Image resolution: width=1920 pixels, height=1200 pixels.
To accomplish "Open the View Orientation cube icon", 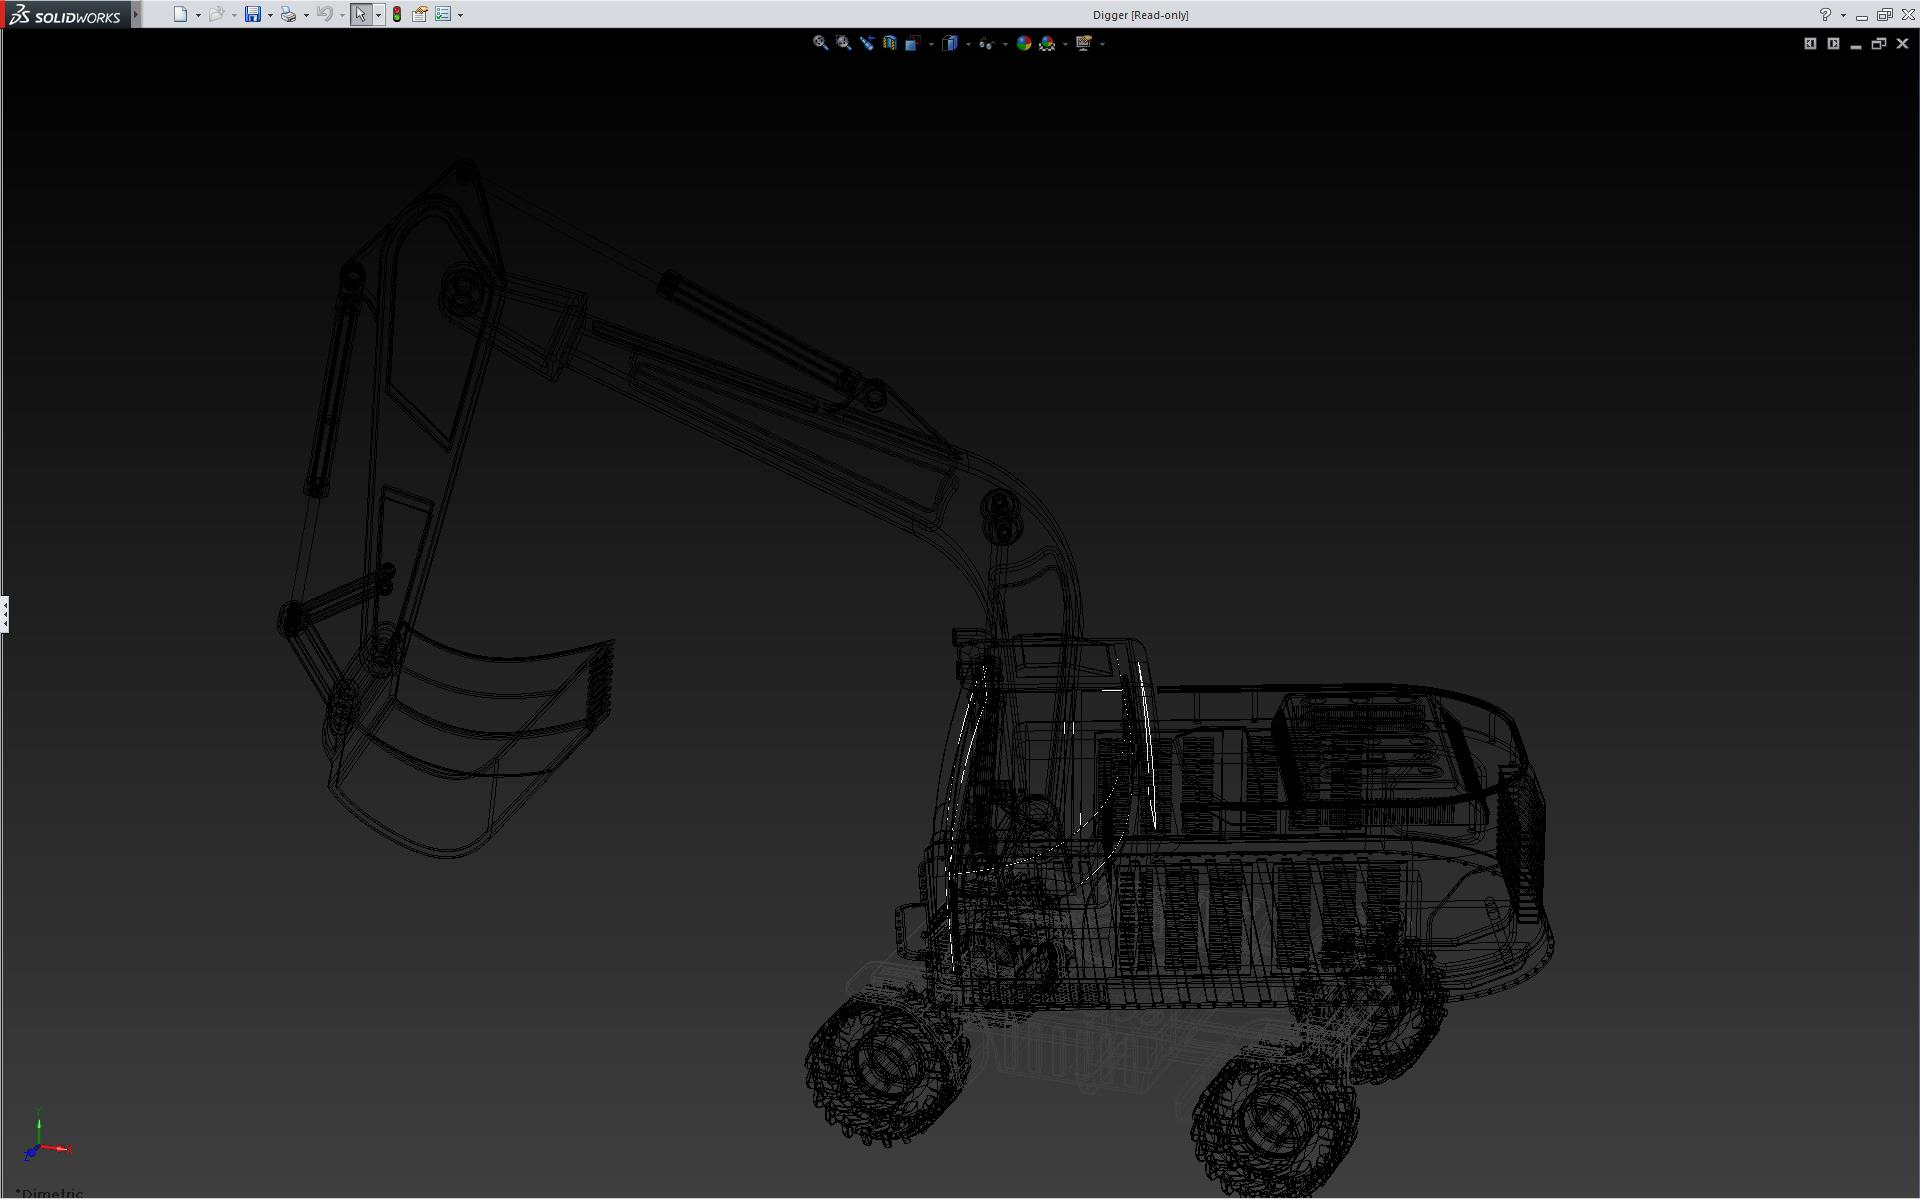I will [x=912, y=43].
